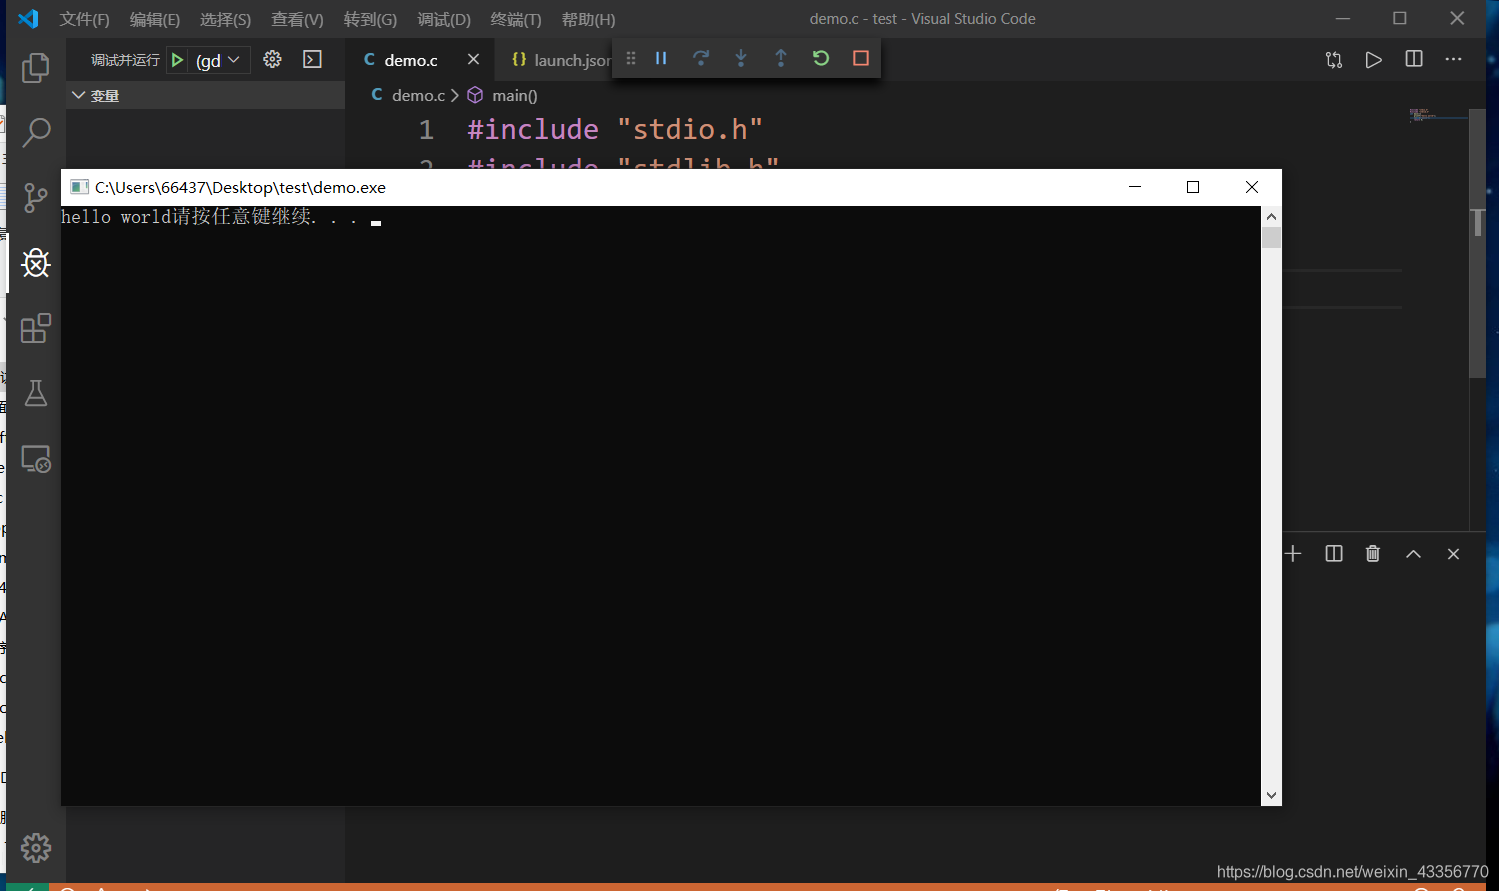This screenshot has width=1499, height=891.
Task: Click the green start debugging button
Action: 177,60
